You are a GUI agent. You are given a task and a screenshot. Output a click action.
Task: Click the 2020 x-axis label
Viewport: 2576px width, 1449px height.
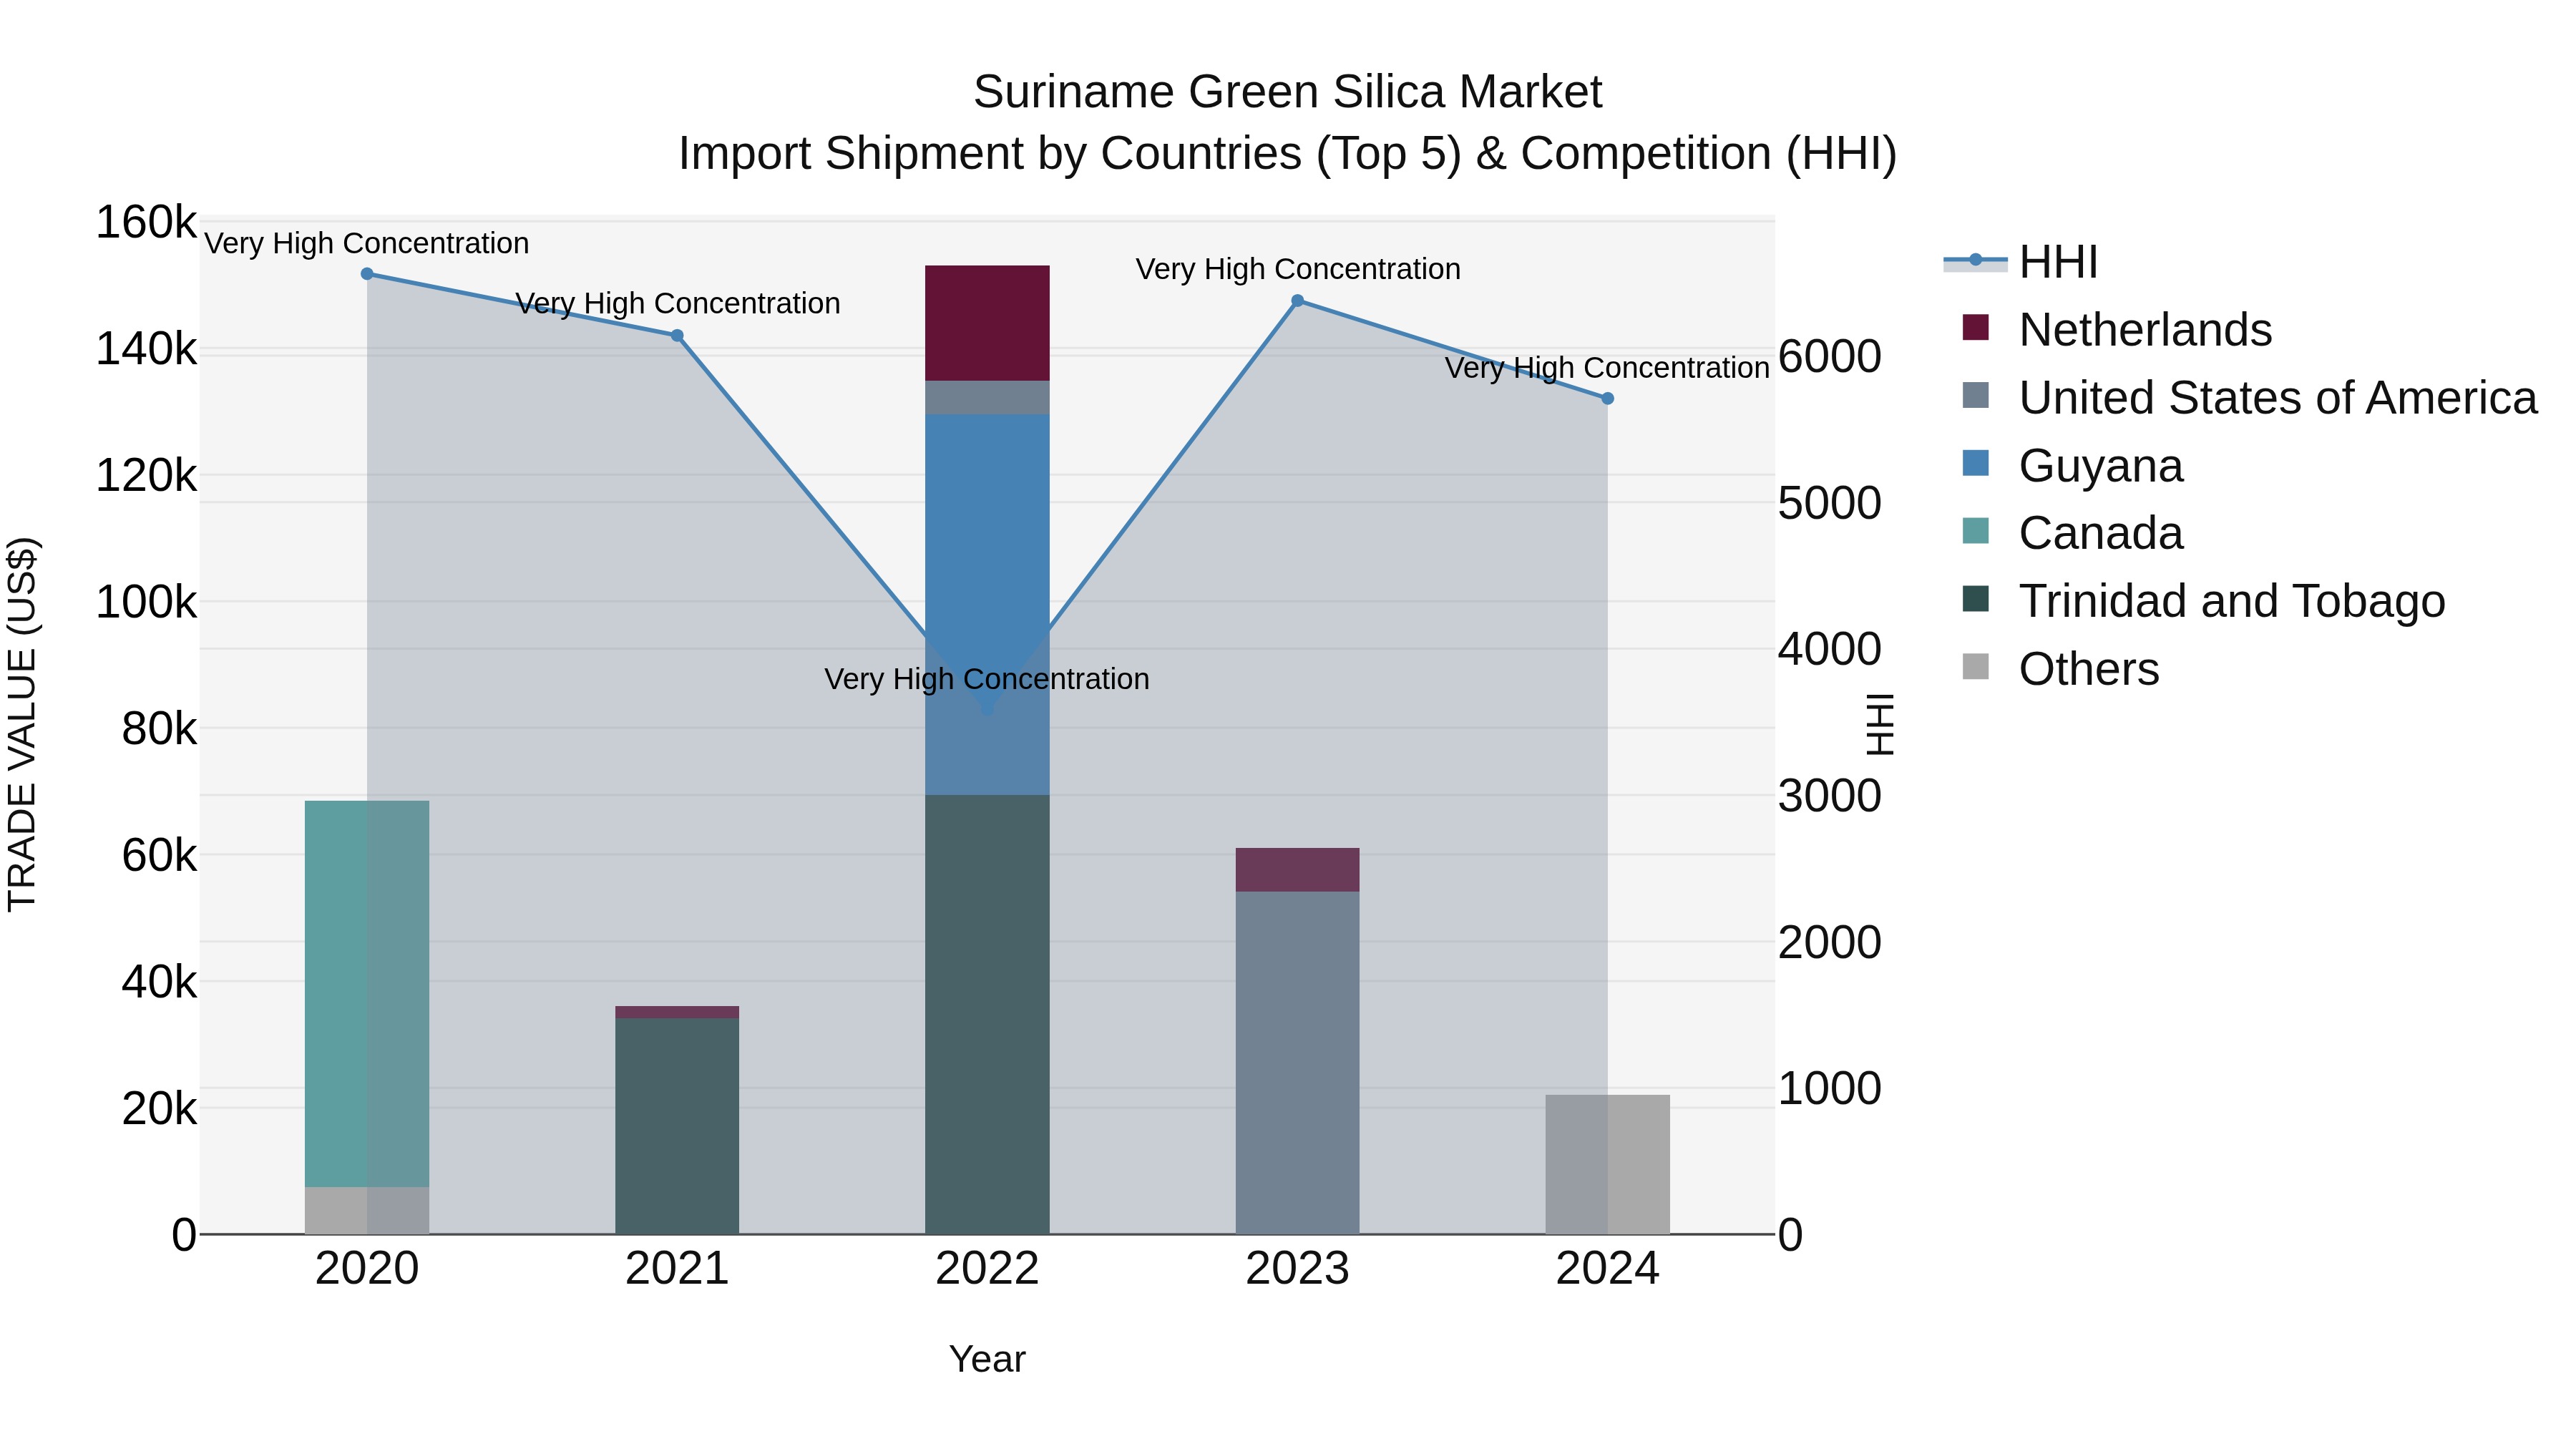point(367,1269)
